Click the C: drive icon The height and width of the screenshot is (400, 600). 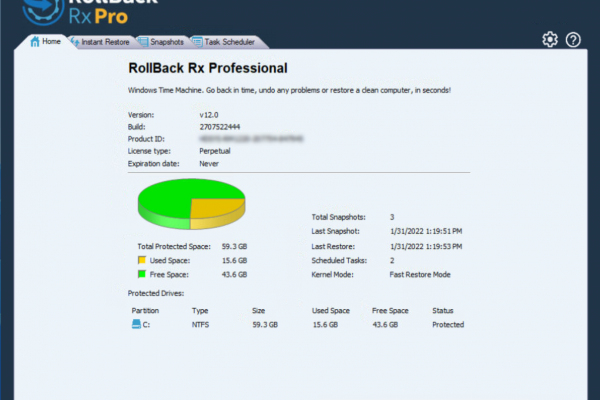(136, 324)
